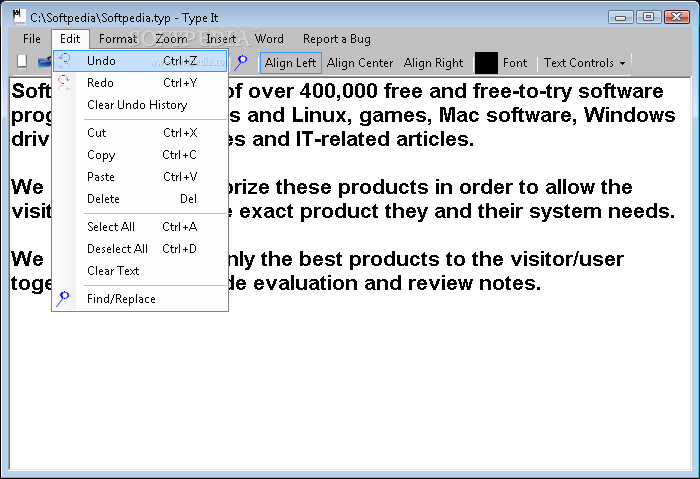The width and height of the screenshot is (700, 479).
Task: Click the word 'Windows' in the text
Action: (629, 115)
